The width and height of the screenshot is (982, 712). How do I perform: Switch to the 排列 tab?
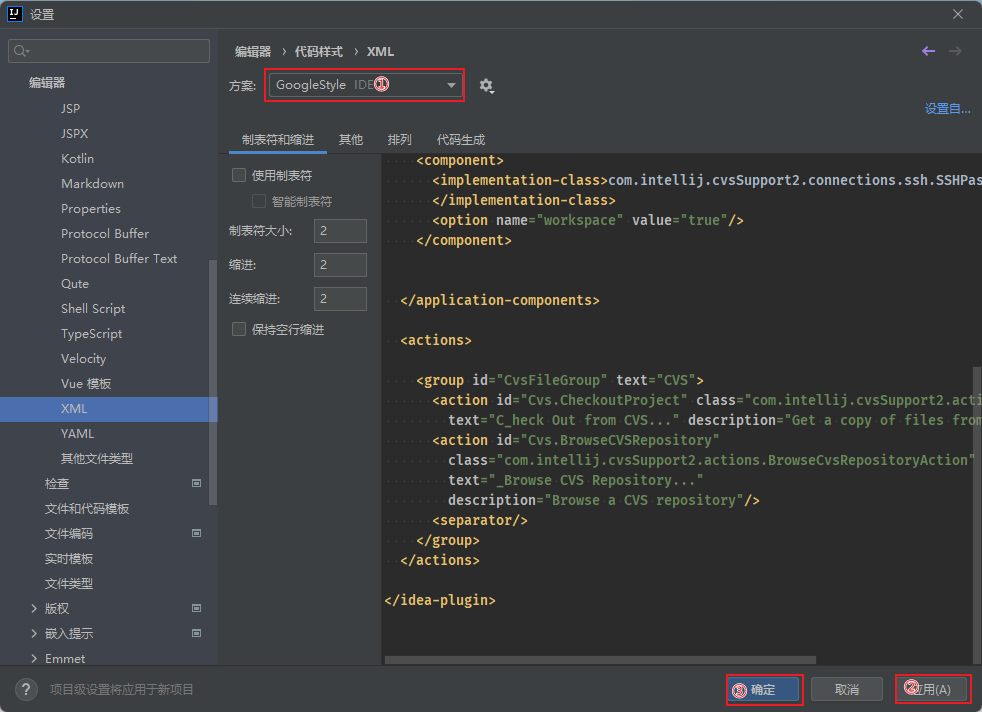pyautogui.click(x=400, y=140)
